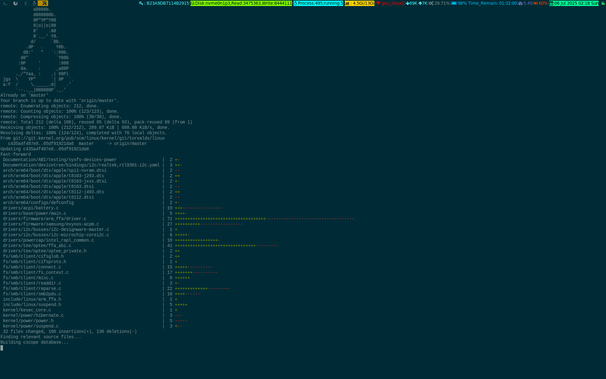
Task: Click the fourth workspace icon
Action: 34,3
